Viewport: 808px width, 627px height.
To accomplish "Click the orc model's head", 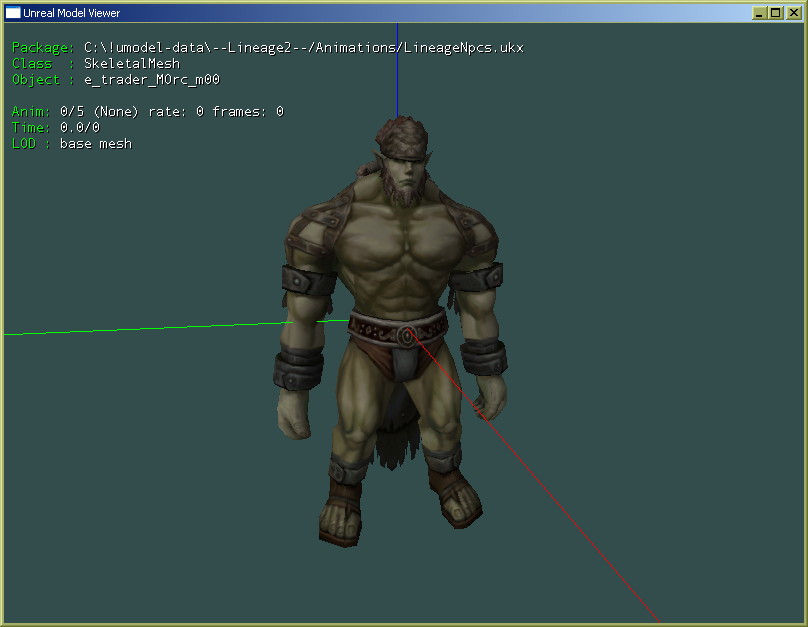I will pyautogui.click(x=403, y=161).
